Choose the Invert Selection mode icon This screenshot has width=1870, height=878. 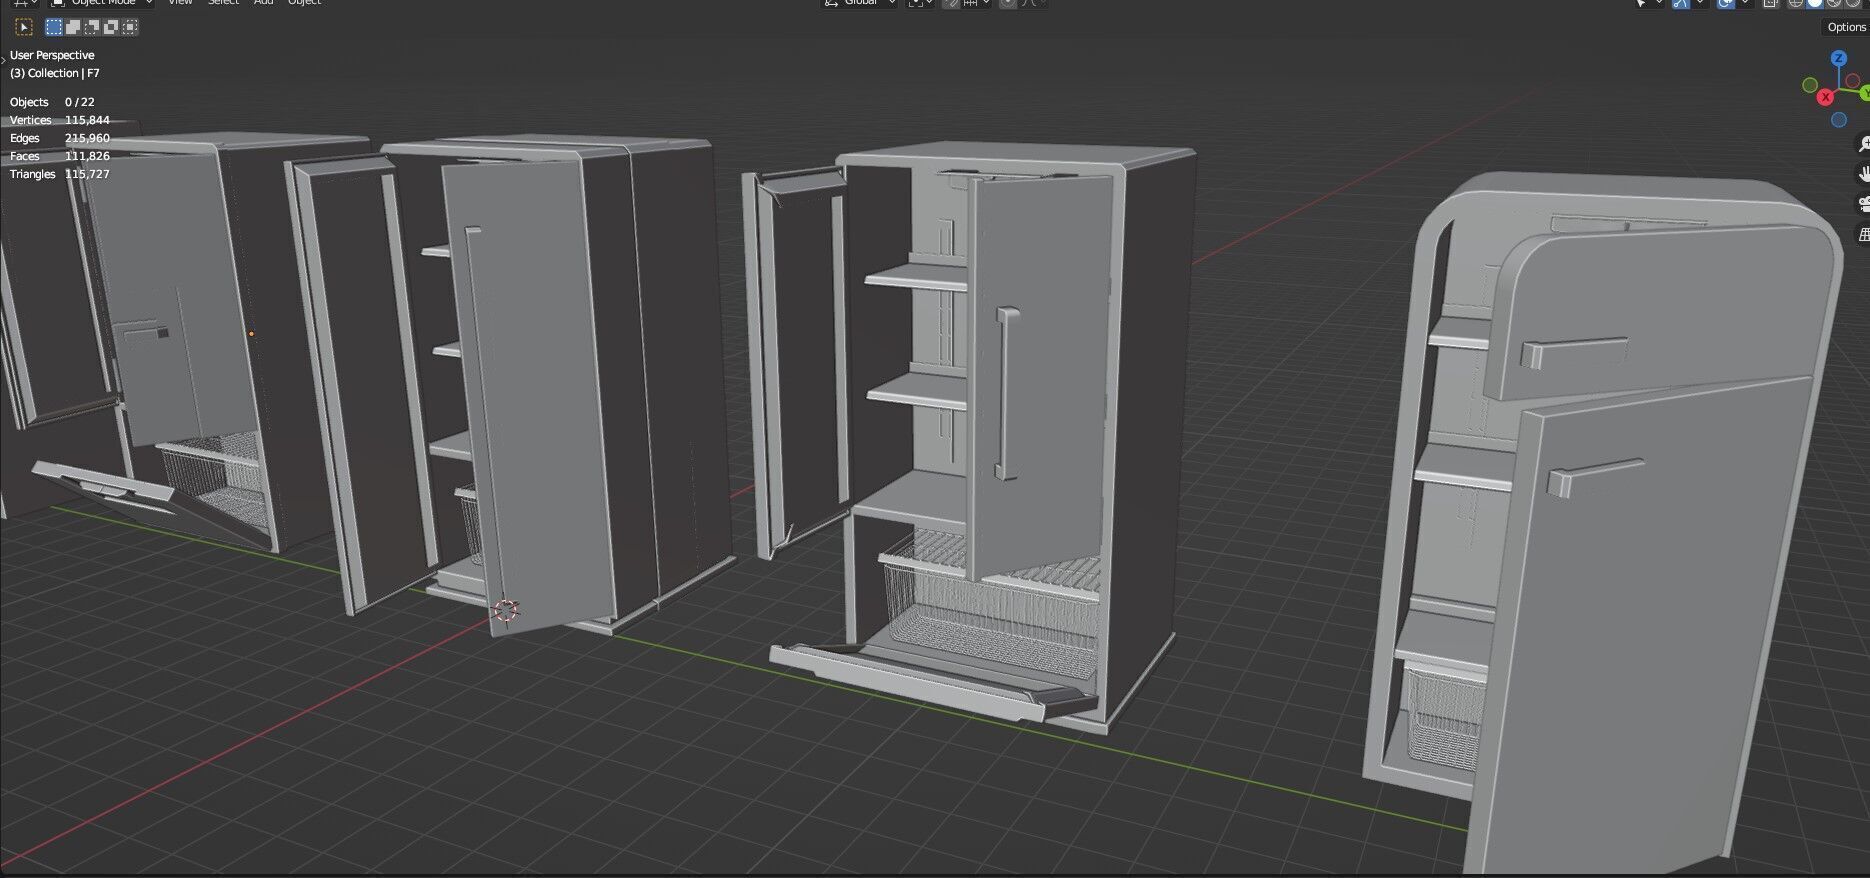coord(111,27)
